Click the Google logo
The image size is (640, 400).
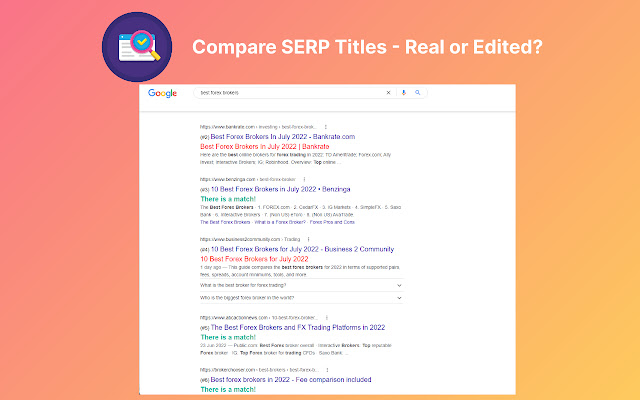[162, 93]
